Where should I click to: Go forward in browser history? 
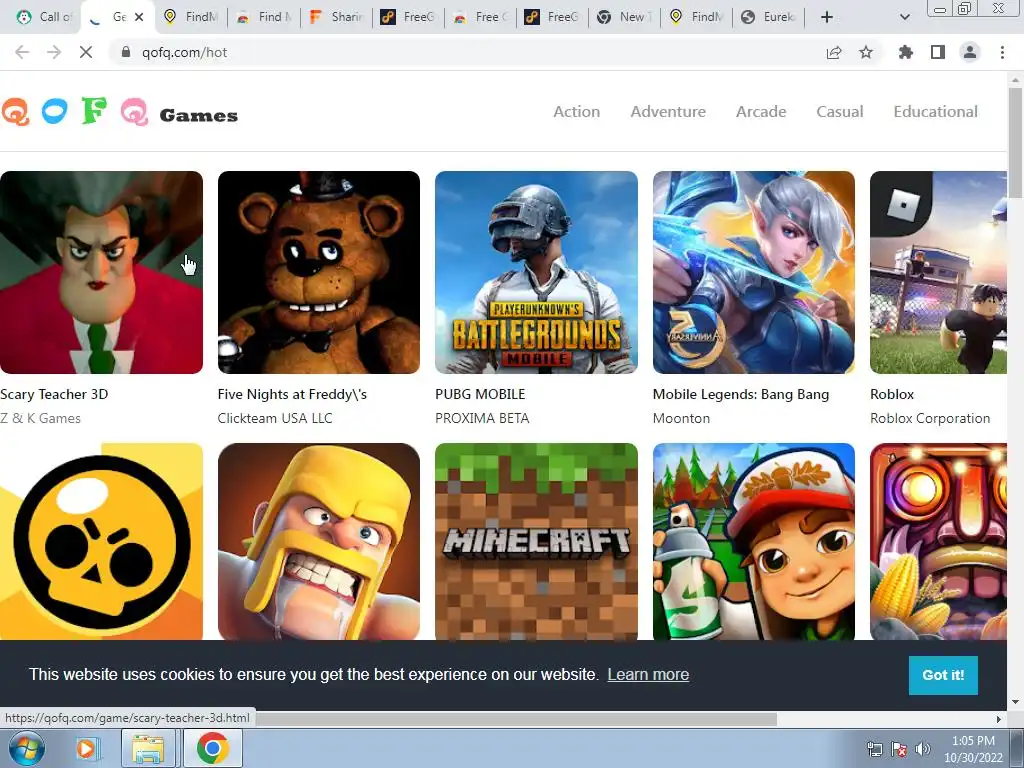pyautogui.click(x=54, y=52)
